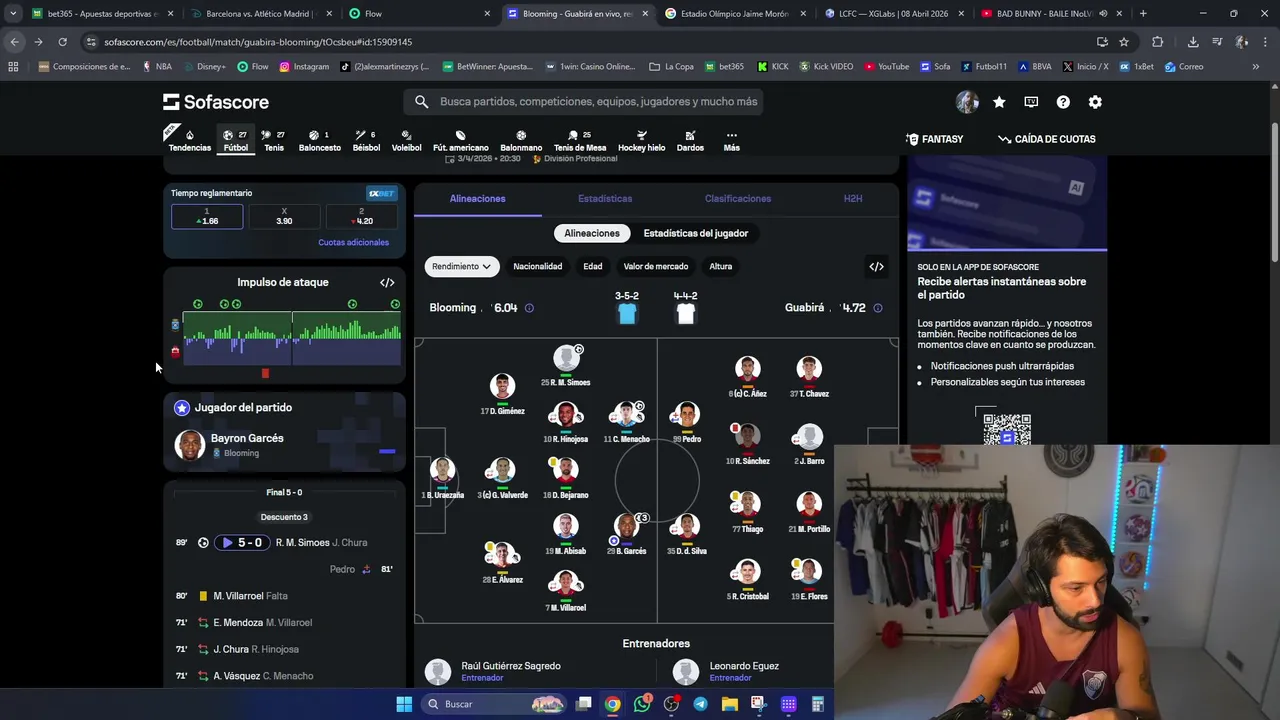1280x720 pixels.
Task: Open Sofascore settings gear
Action: coord(1095,102)
